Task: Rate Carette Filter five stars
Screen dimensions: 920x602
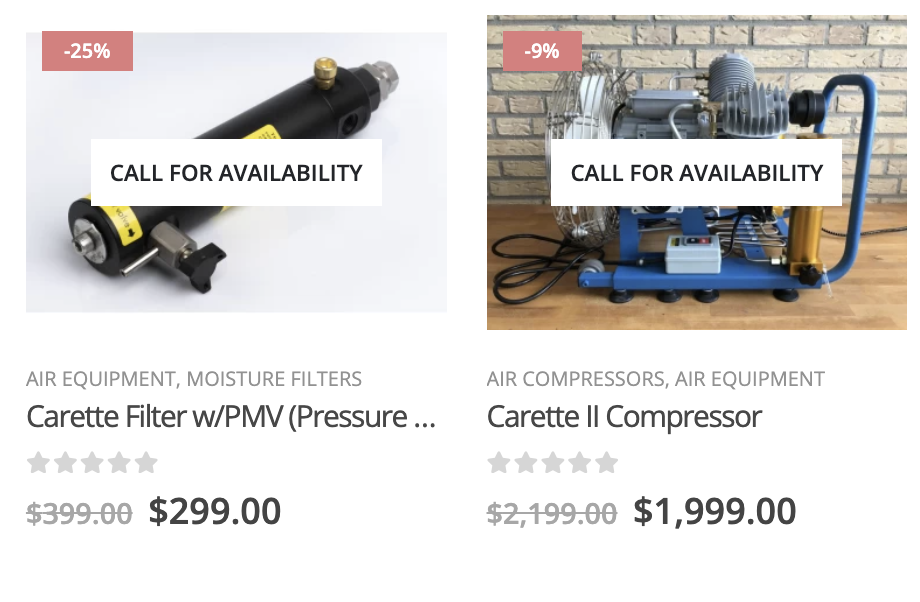Action: [x=146, y=463]
